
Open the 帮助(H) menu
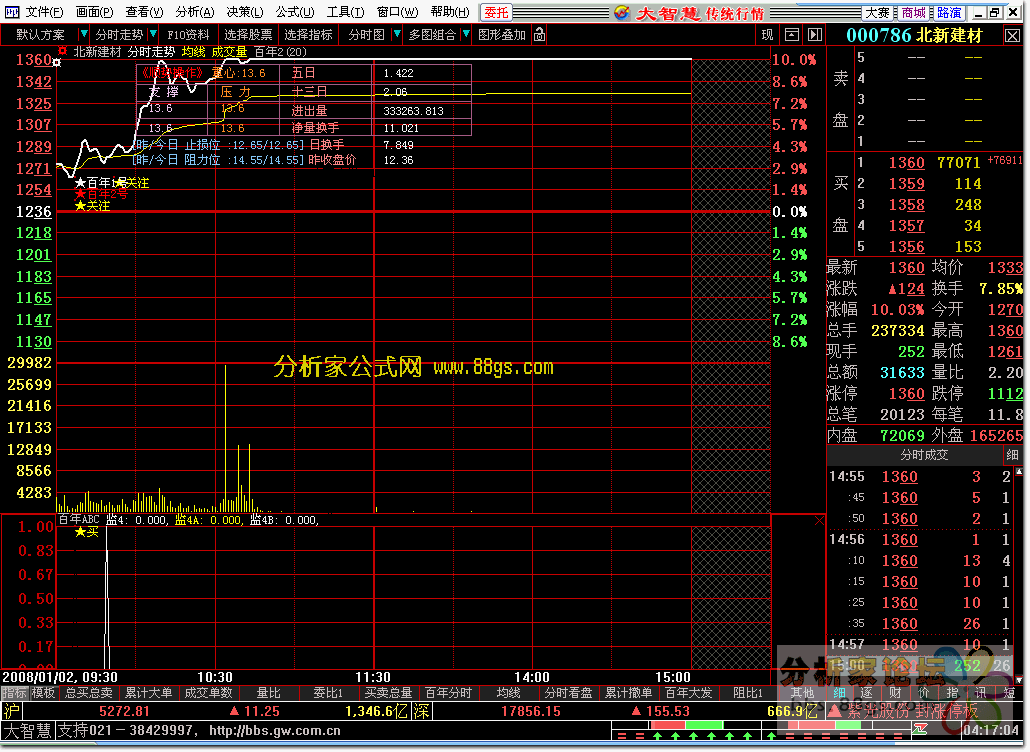tap(450, 12)
